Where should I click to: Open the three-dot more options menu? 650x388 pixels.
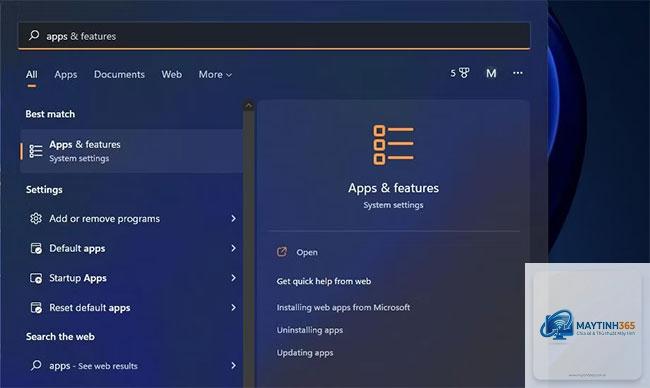pos(518,73)
